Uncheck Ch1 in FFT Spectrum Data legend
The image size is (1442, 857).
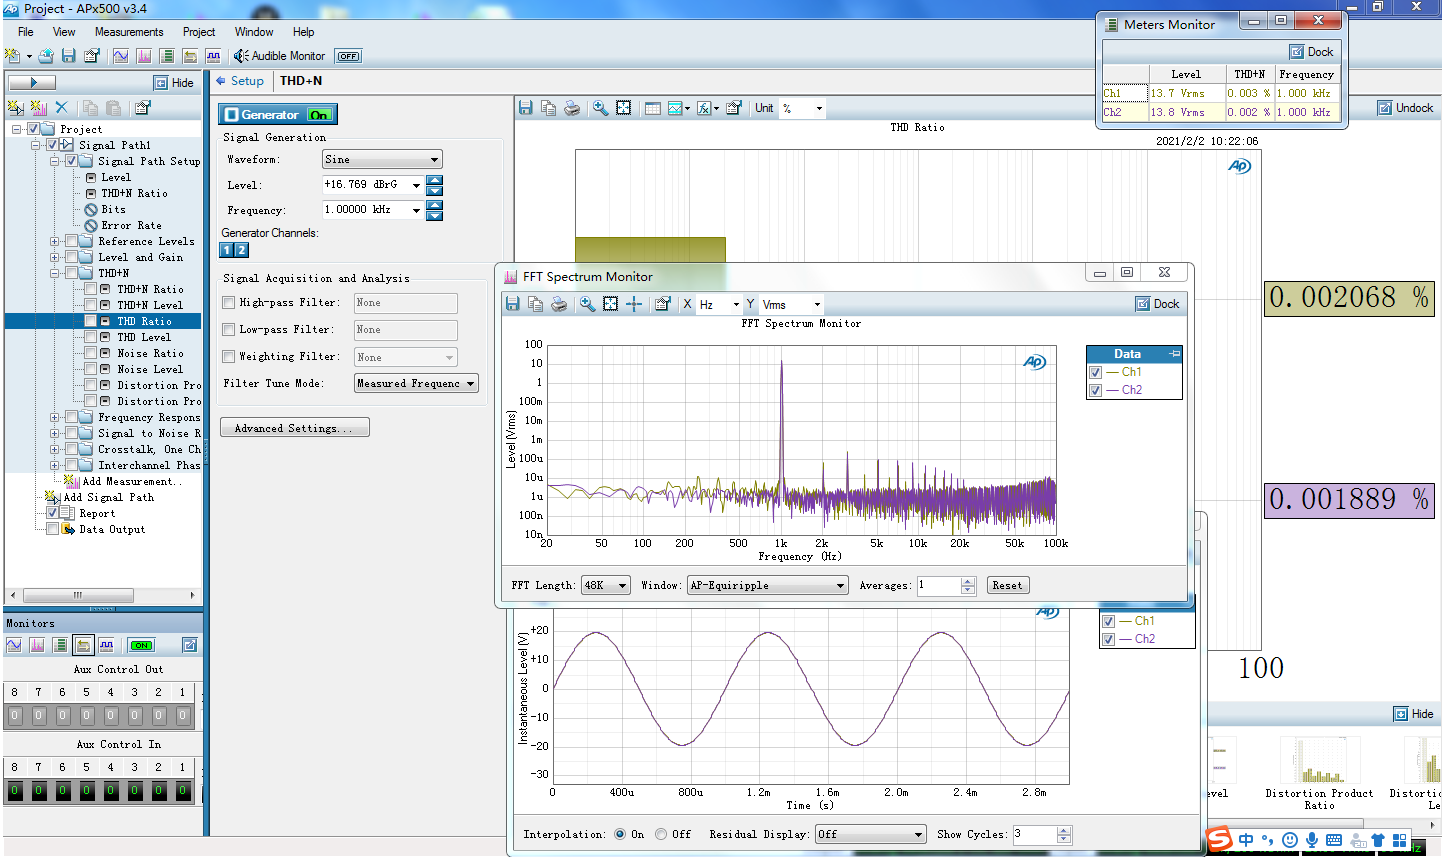1095,372
